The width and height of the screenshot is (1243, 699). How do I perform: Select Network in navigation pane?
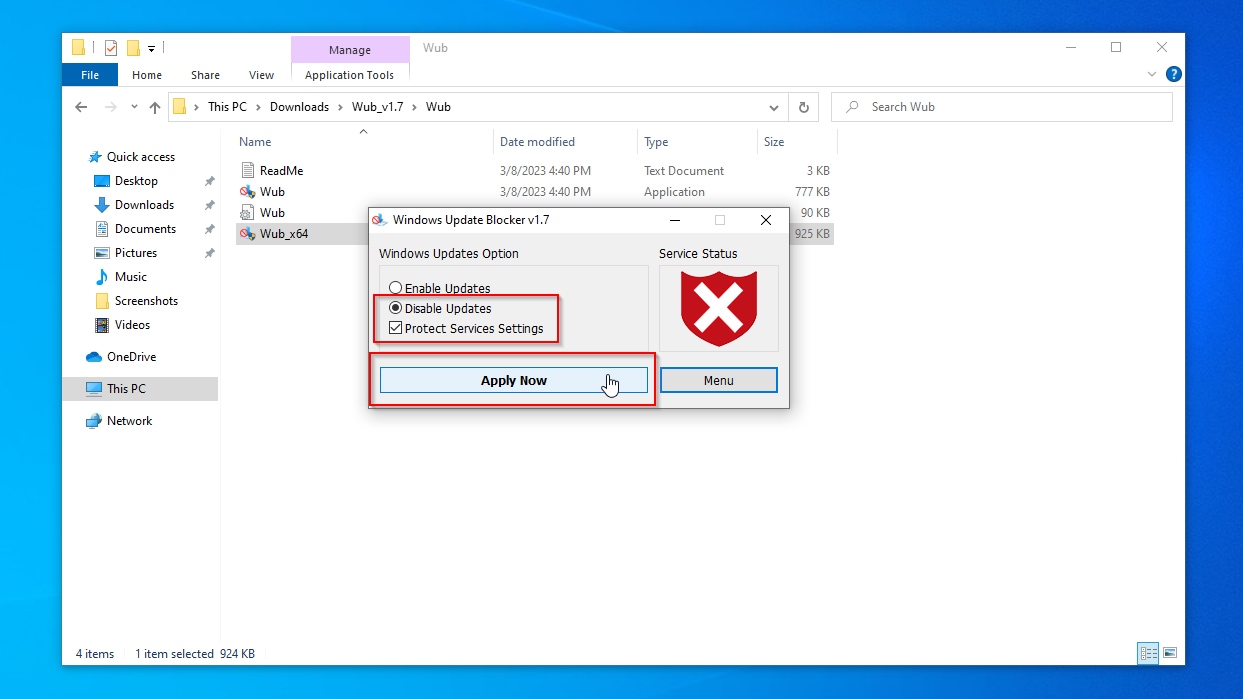(x=129, y=421)
